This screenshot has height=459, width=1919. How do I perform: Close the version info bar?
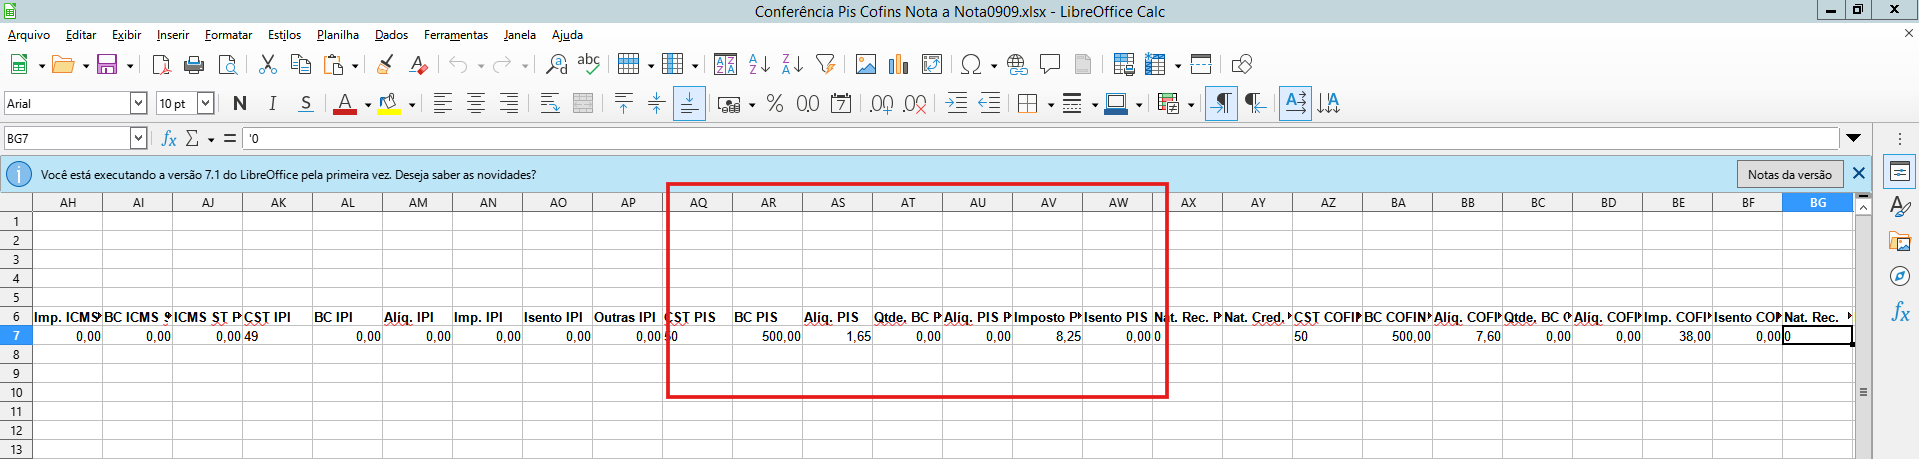[1859, 173]
